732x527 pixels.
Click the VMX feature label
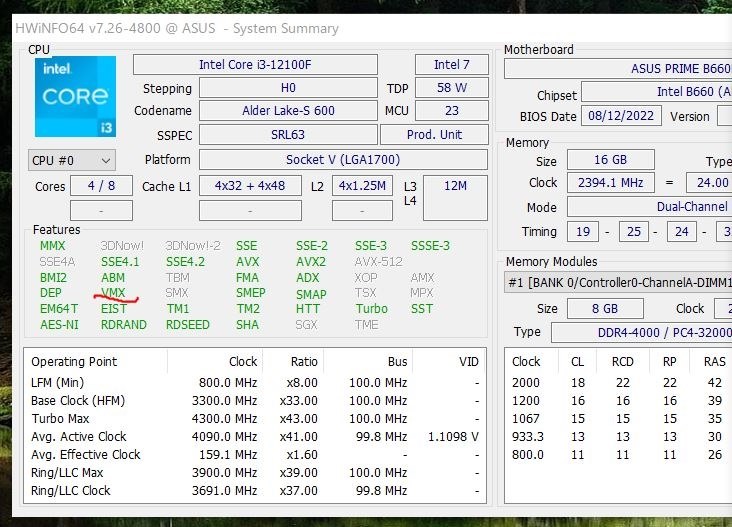click(x=113, y=293)
